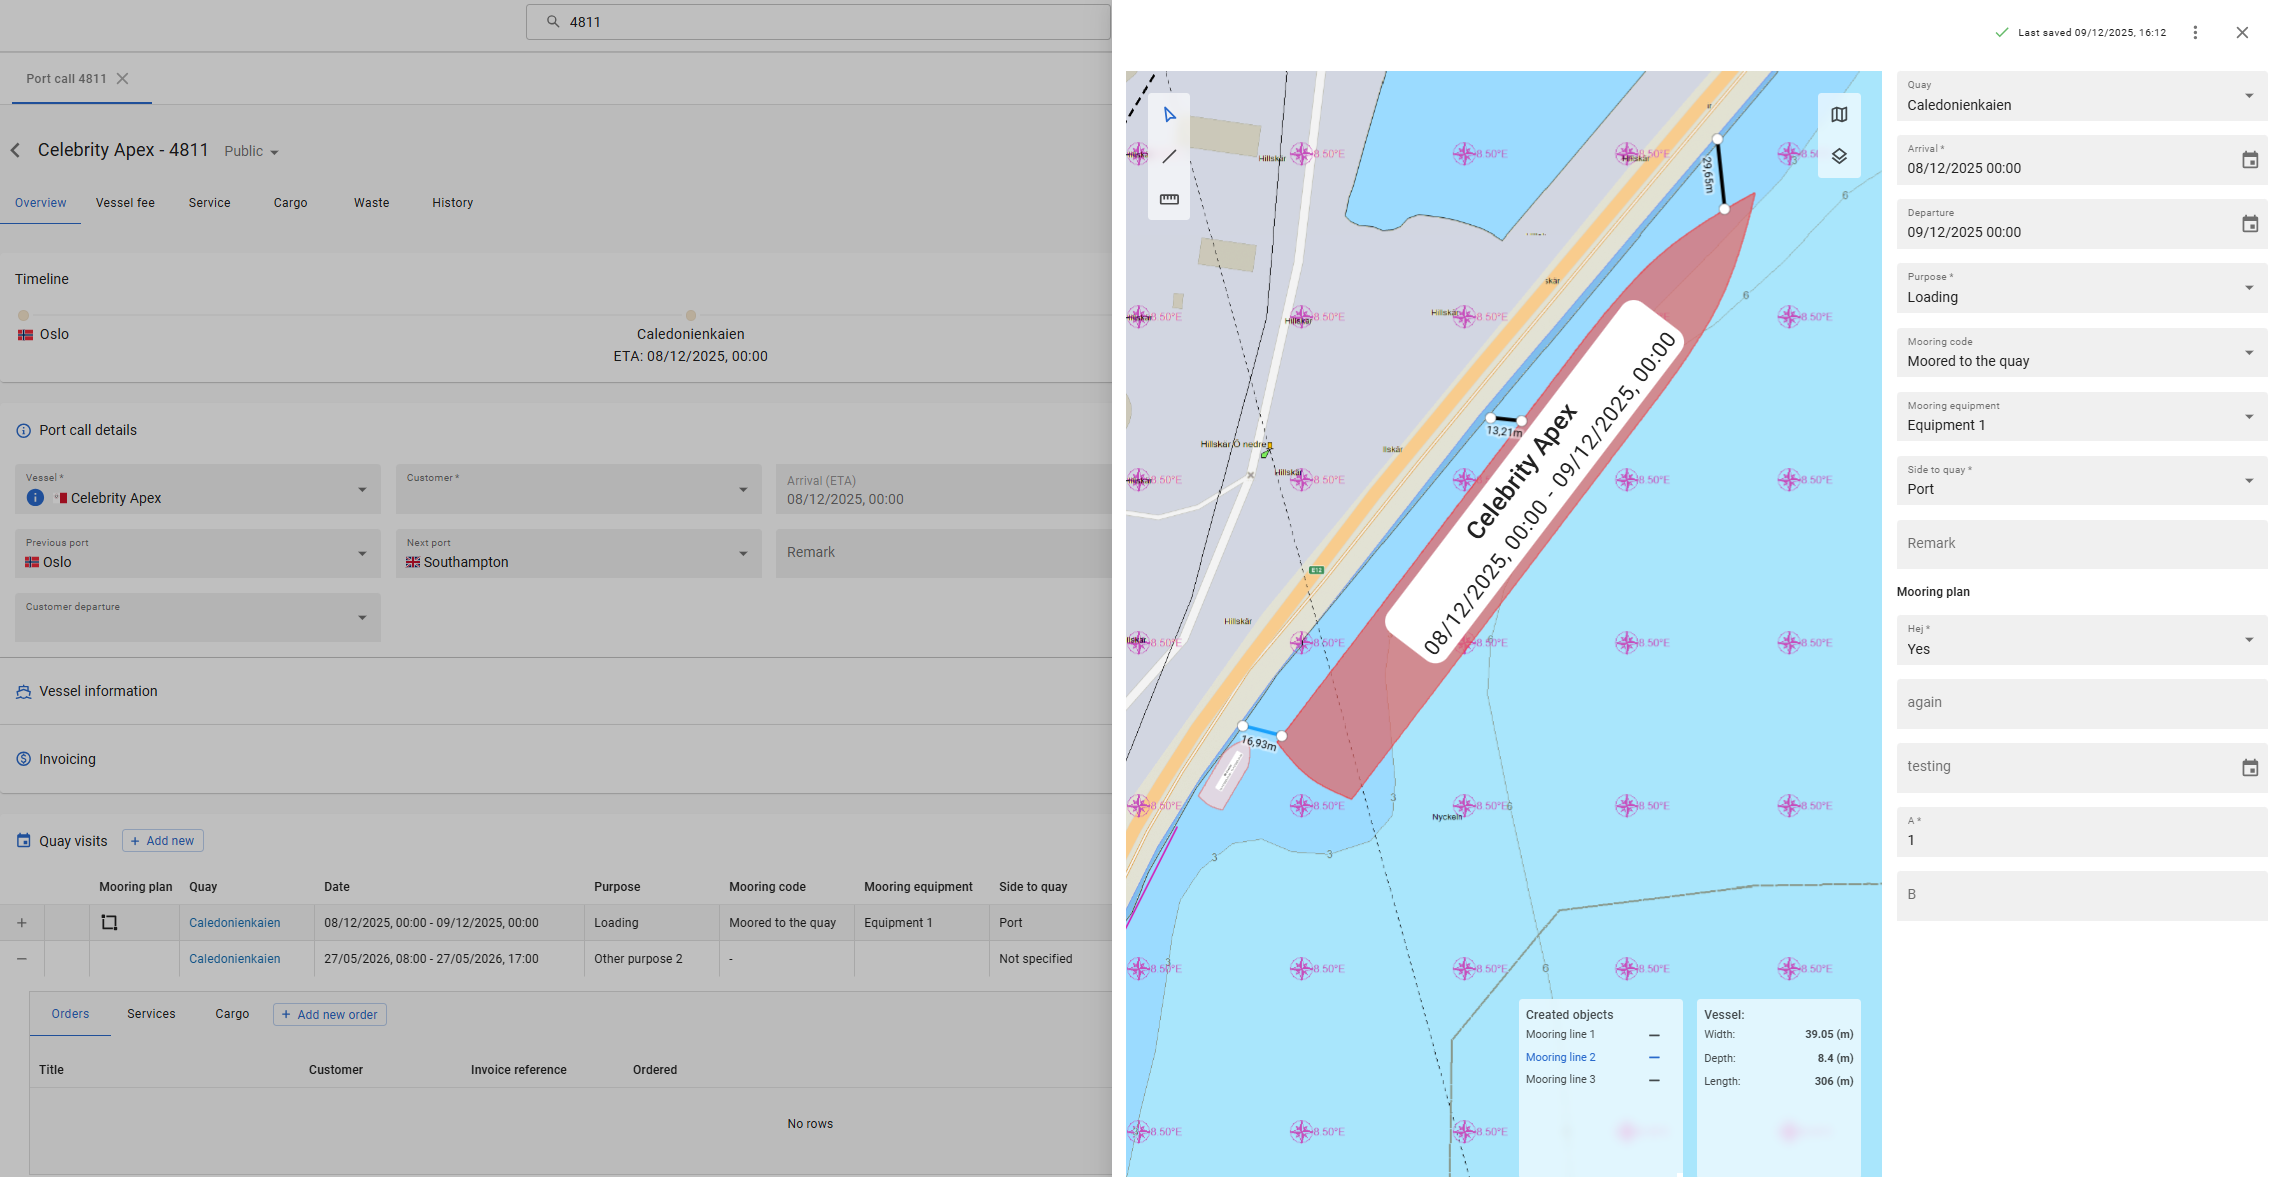This screenshot has width=2277, height=1177.
Task: Click the Remark input field
Action: (x=2080, y=544)
